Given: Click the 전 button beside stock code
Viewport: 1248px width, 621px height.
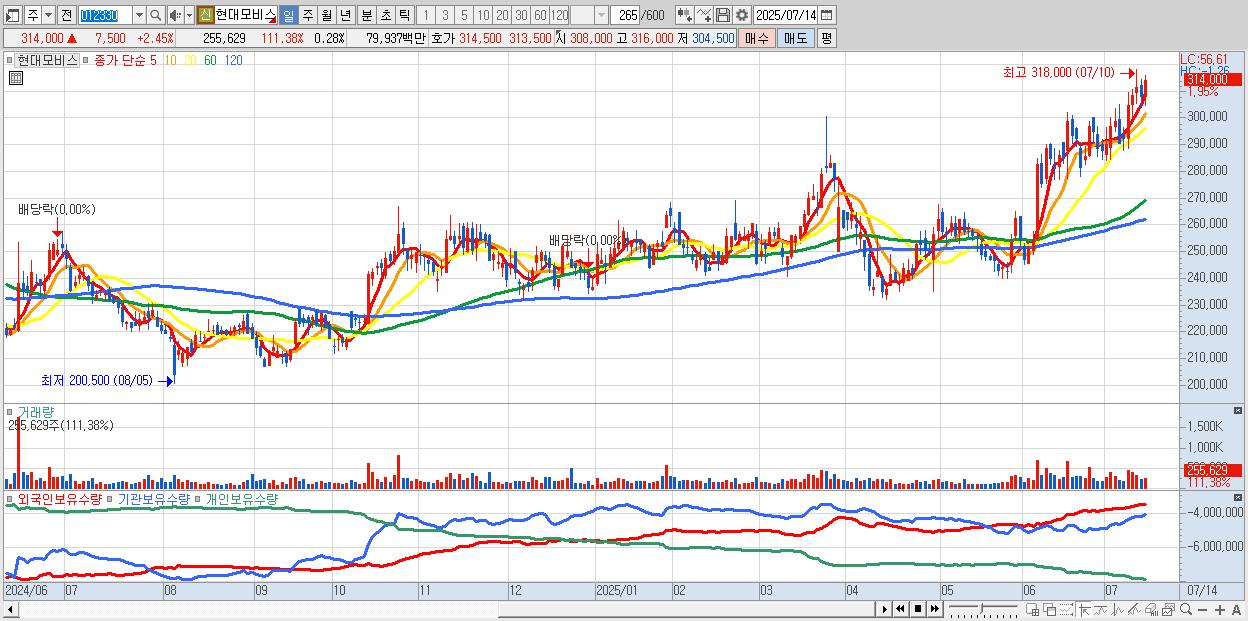Looking at the screenshot, I should pyautogui.click(x=67, y=15).
